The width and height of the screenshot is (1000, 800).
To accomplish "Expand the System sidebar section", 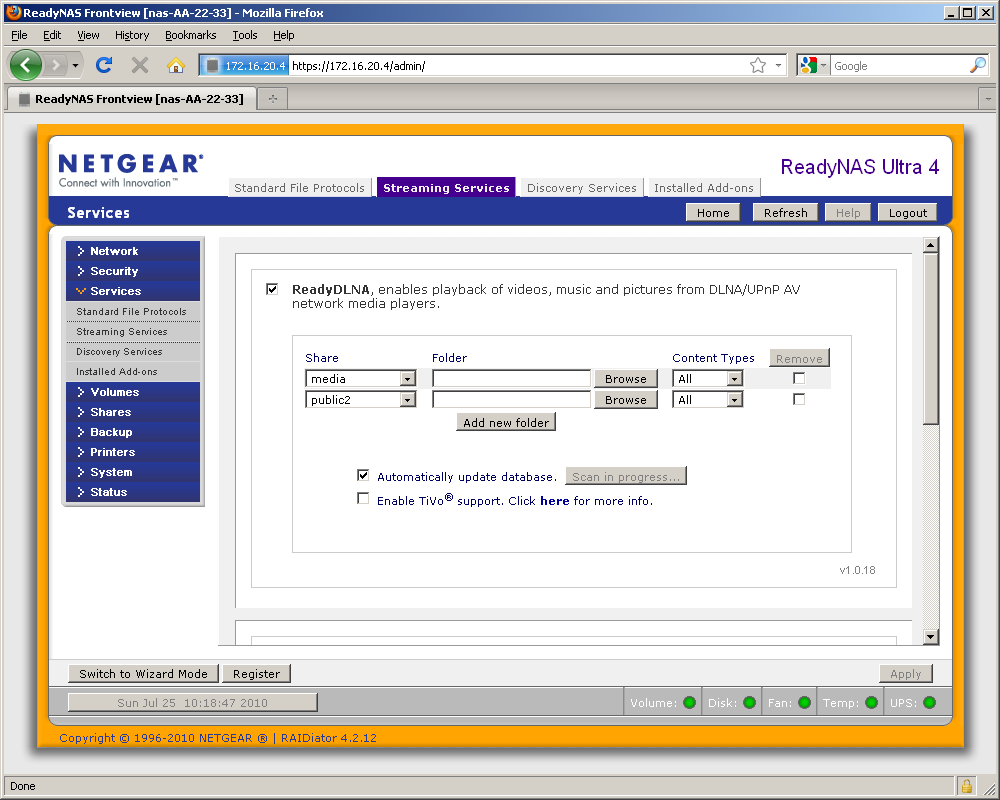I will [133, 471].
